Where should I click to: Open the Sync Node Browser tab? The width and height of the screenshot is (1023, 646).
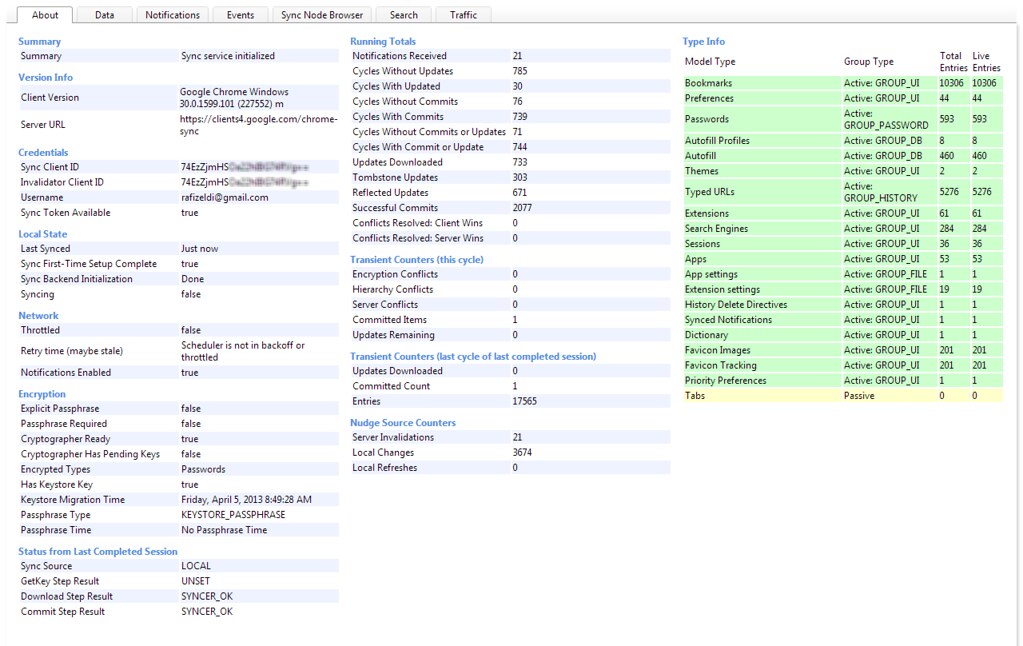coord(322,15)
